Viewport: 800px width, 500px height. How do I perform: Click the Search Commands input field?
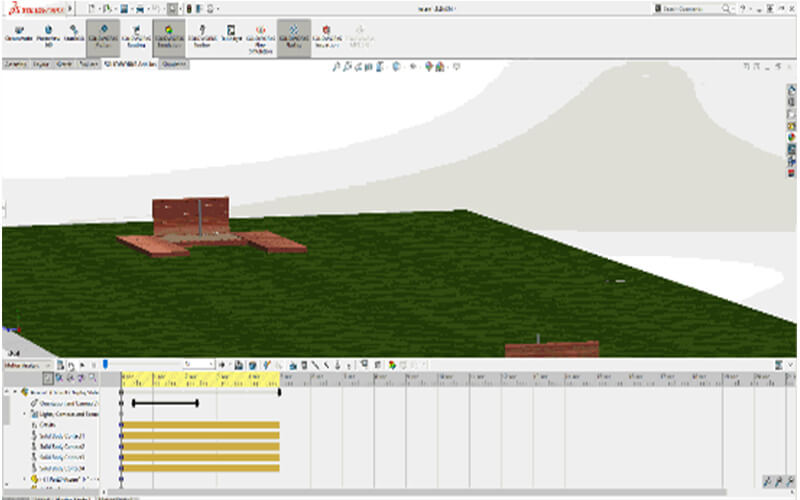pos(690,8)
